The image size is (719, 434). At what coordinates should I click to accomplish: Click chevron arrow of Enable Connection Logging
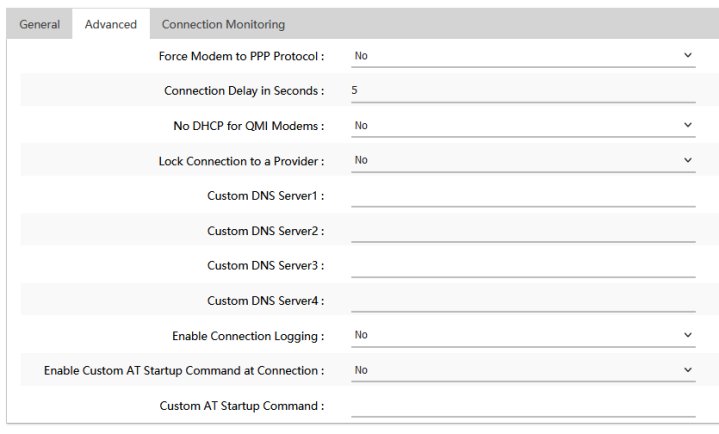pos(688,335)
